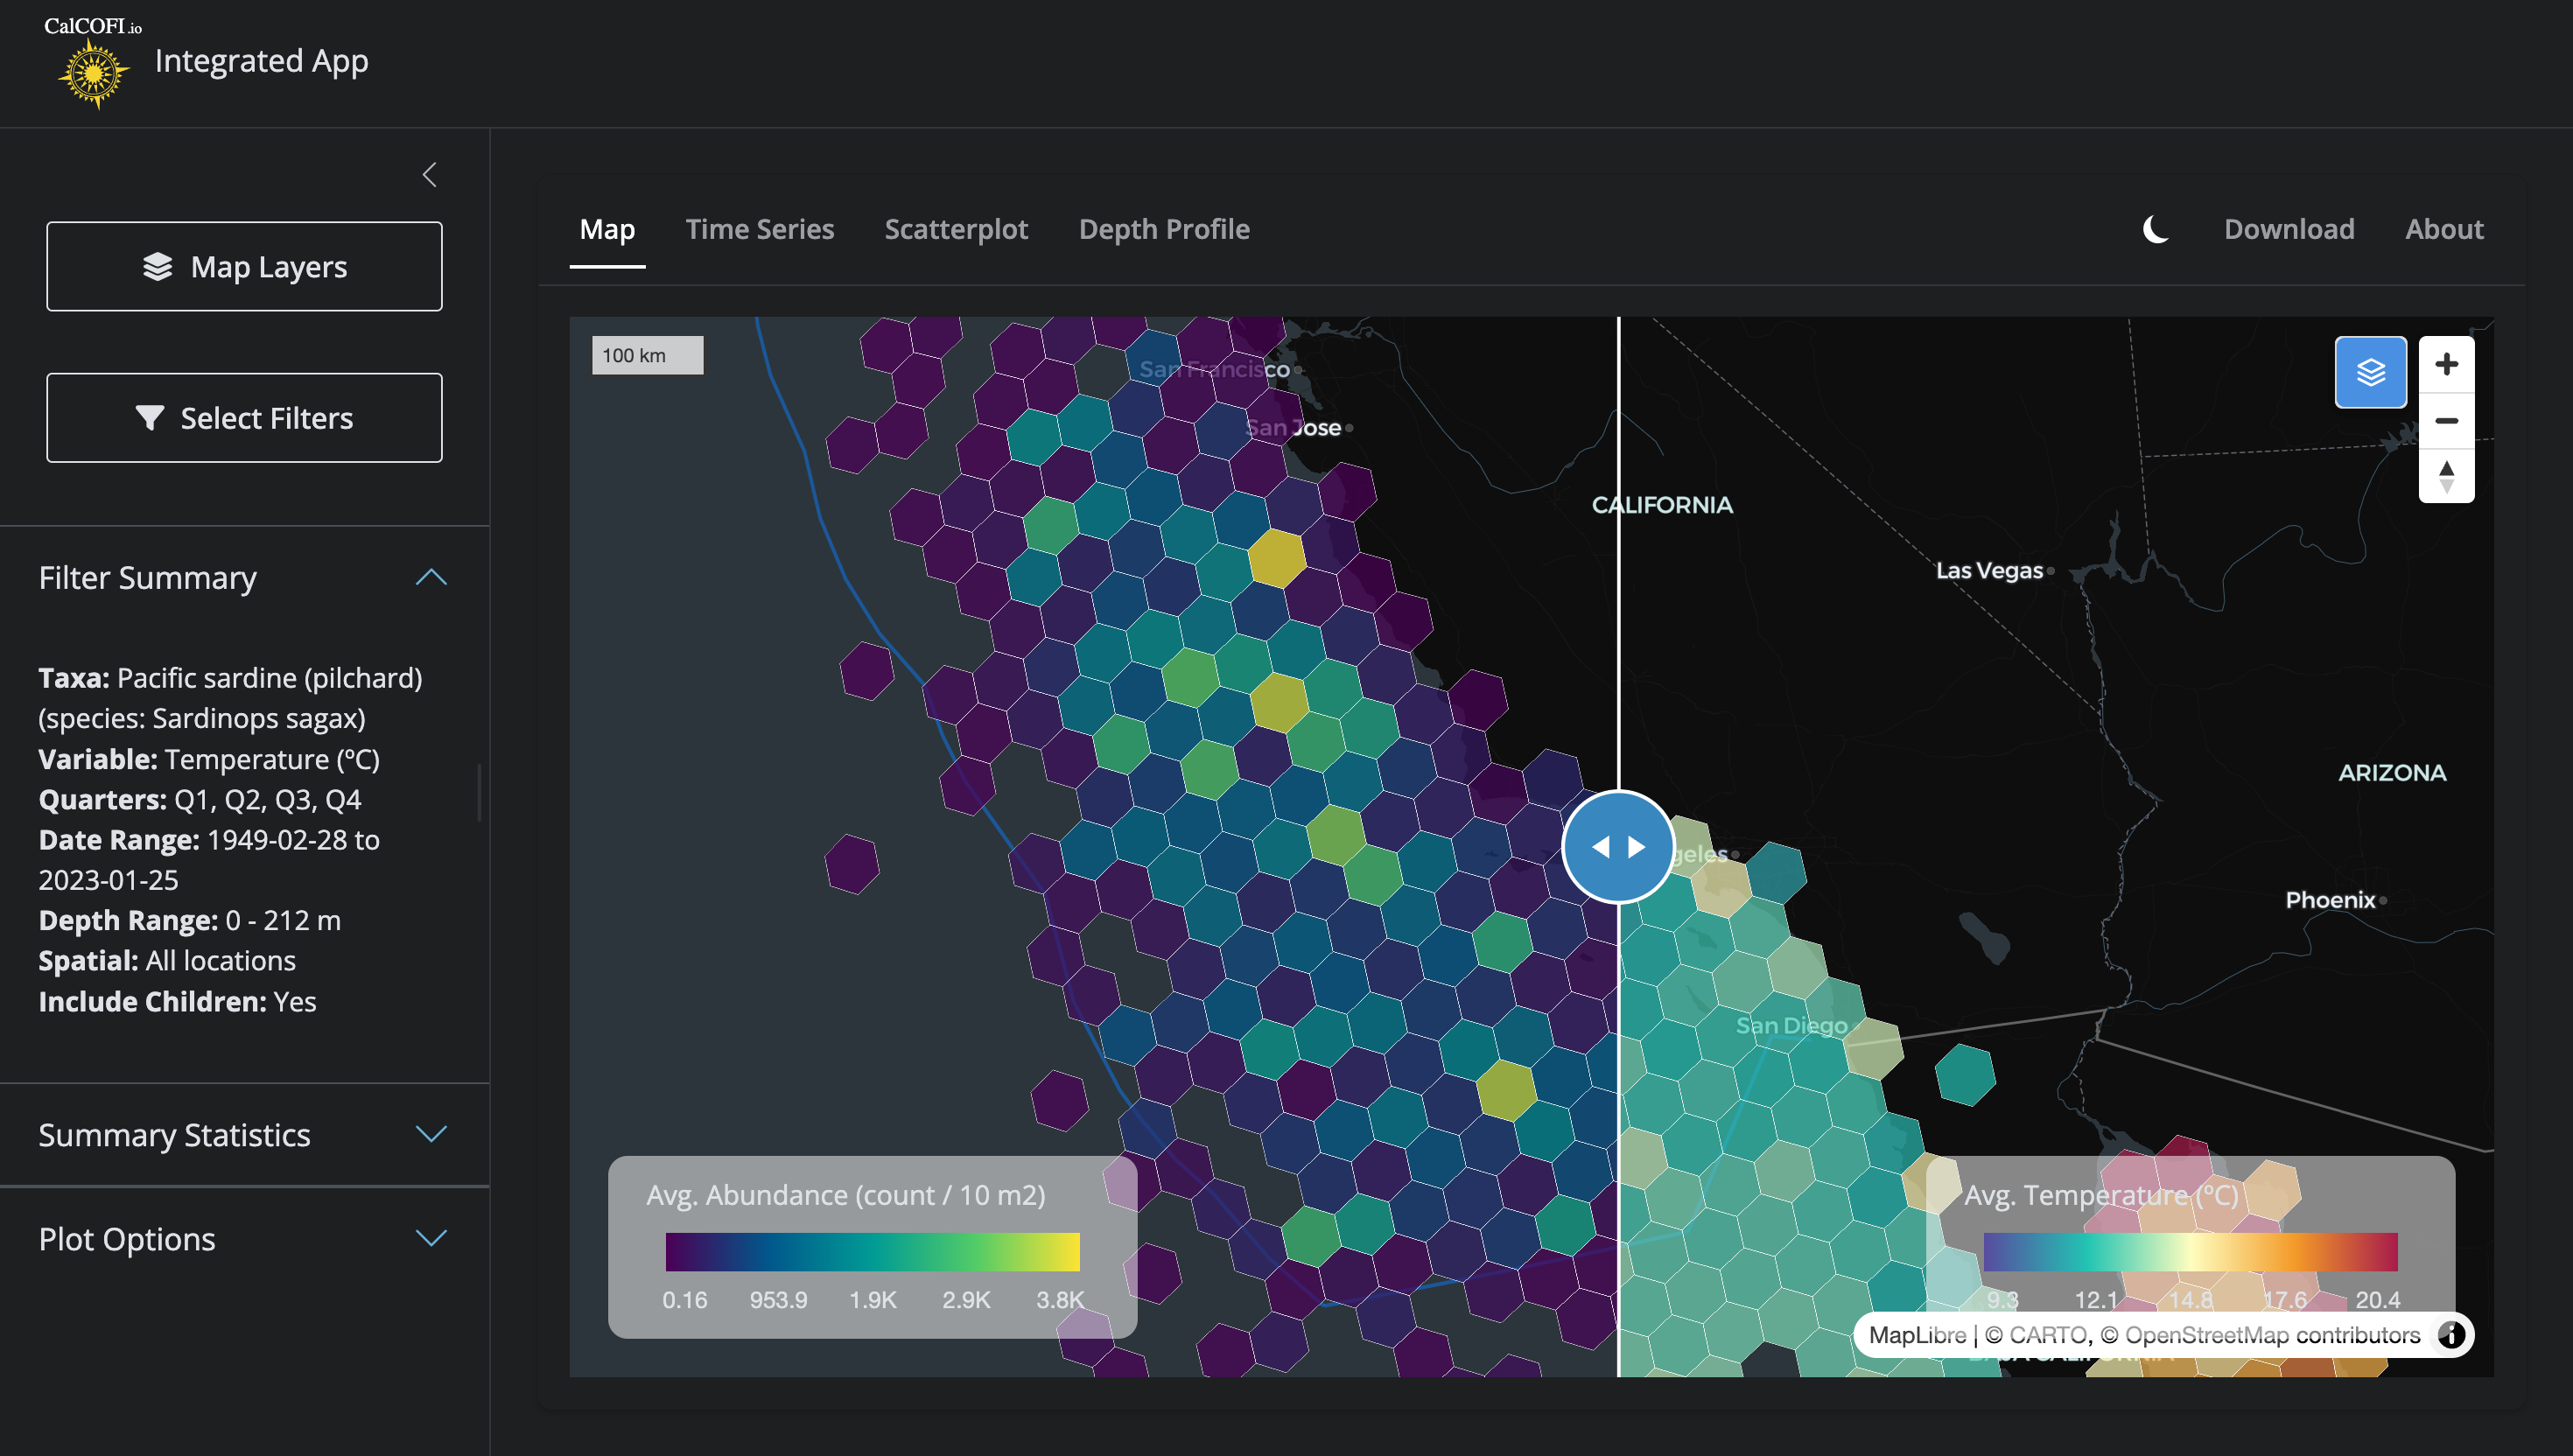Open the Depth Profile tab
Viewport: 2573px width, 1456px height.
pyautogui.click(x=1164, y=229)
